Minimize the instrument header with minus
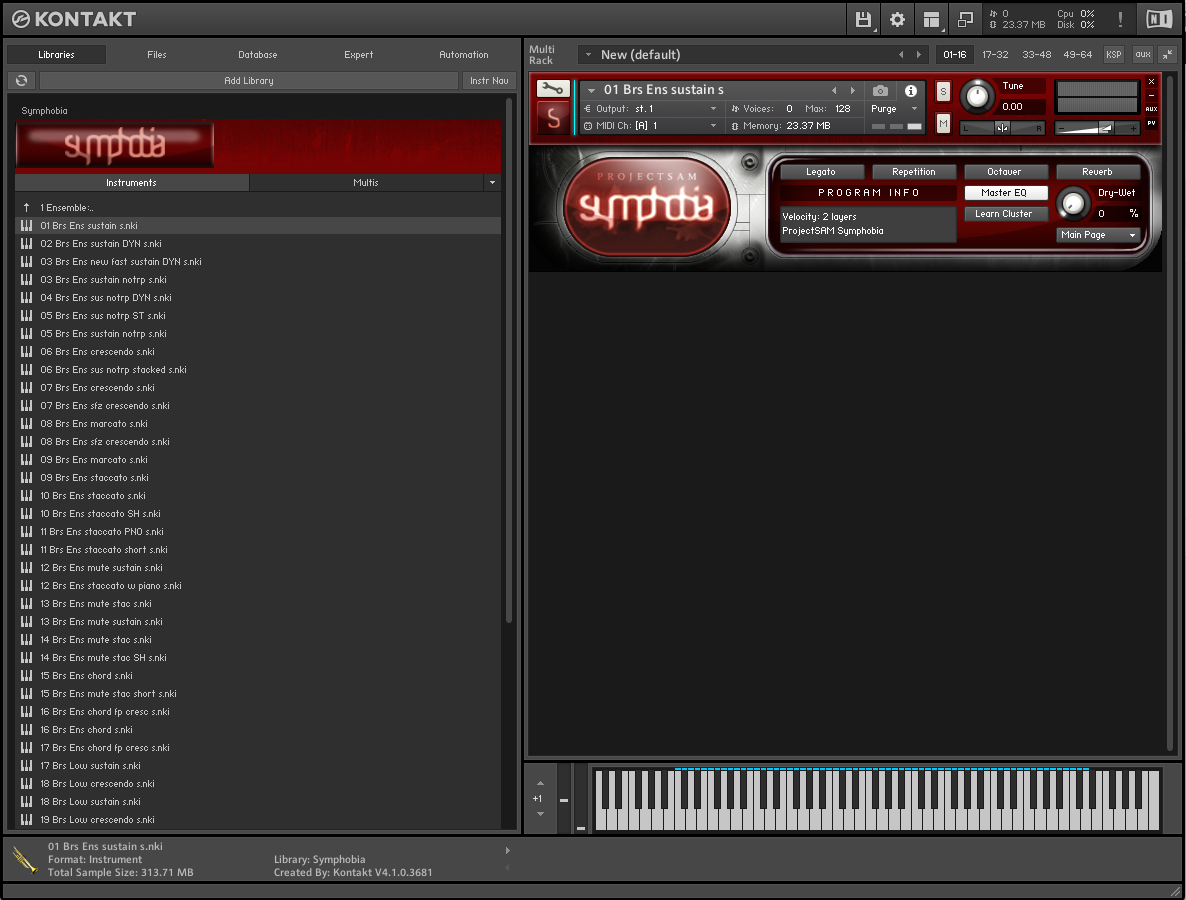 tap(1151, 95)
